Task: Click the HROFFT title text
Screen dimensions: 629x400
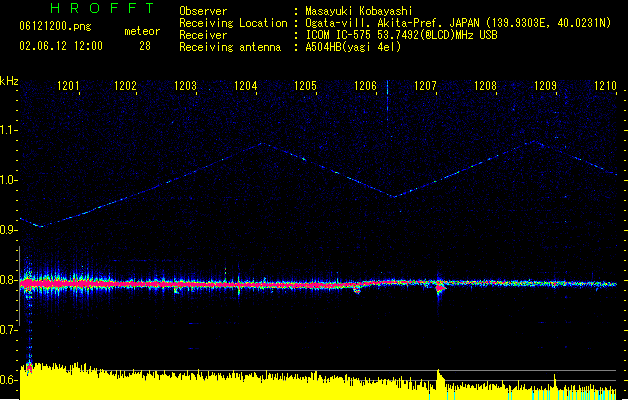Action: 102,8
